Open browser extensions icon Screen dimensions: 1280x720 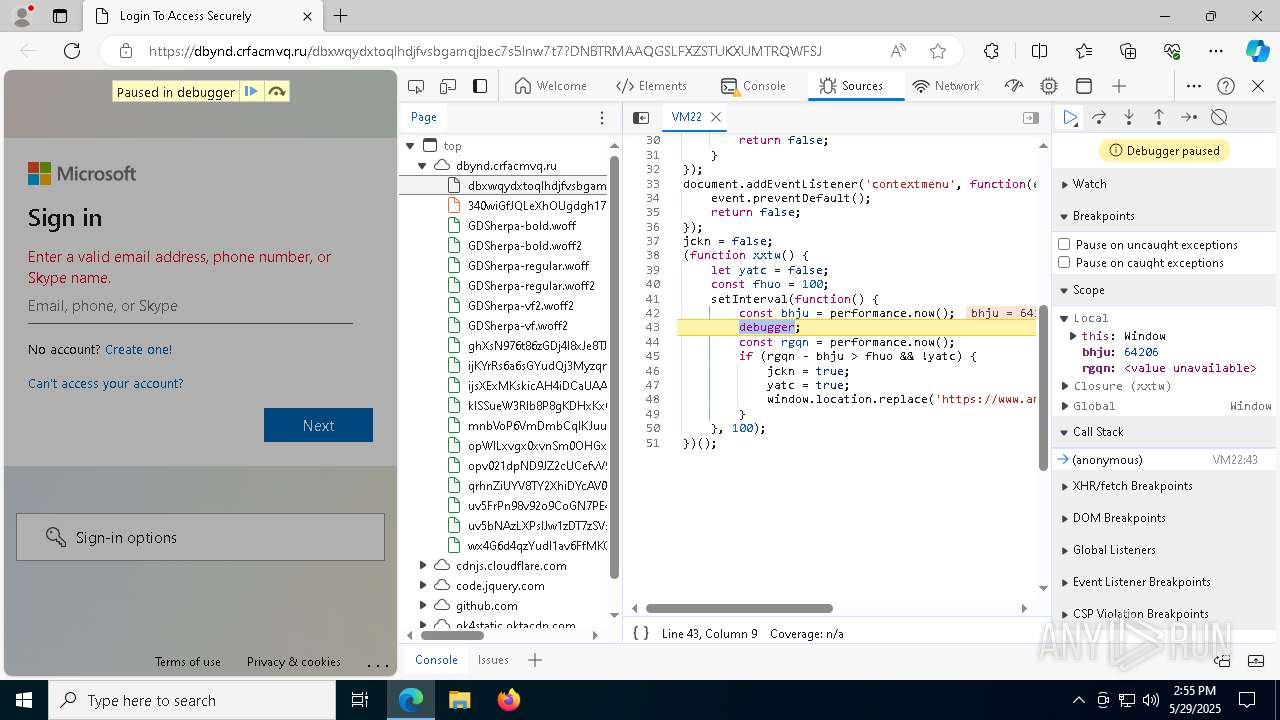991,51
